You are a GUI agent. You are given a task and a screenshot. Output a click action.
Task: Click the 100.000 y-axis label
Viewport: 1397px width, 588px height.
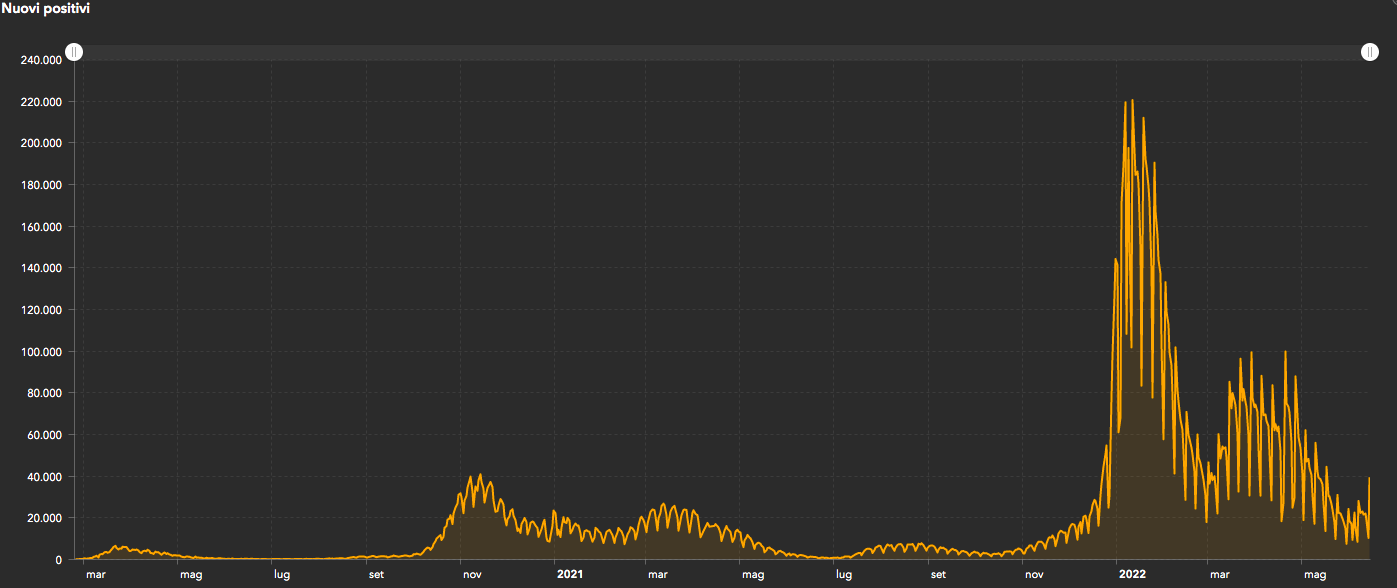(41, 352)
